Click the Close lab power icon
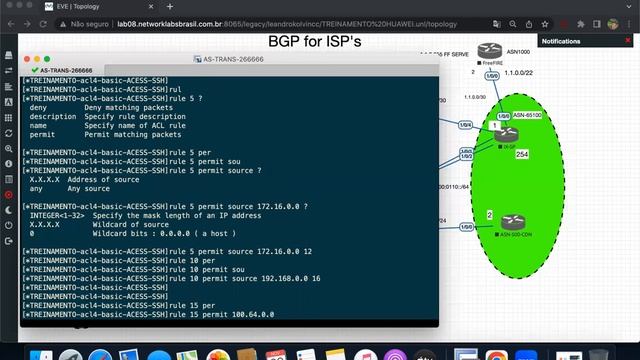Viewport: 640px width, 360px height. click(x=9, y=225)
